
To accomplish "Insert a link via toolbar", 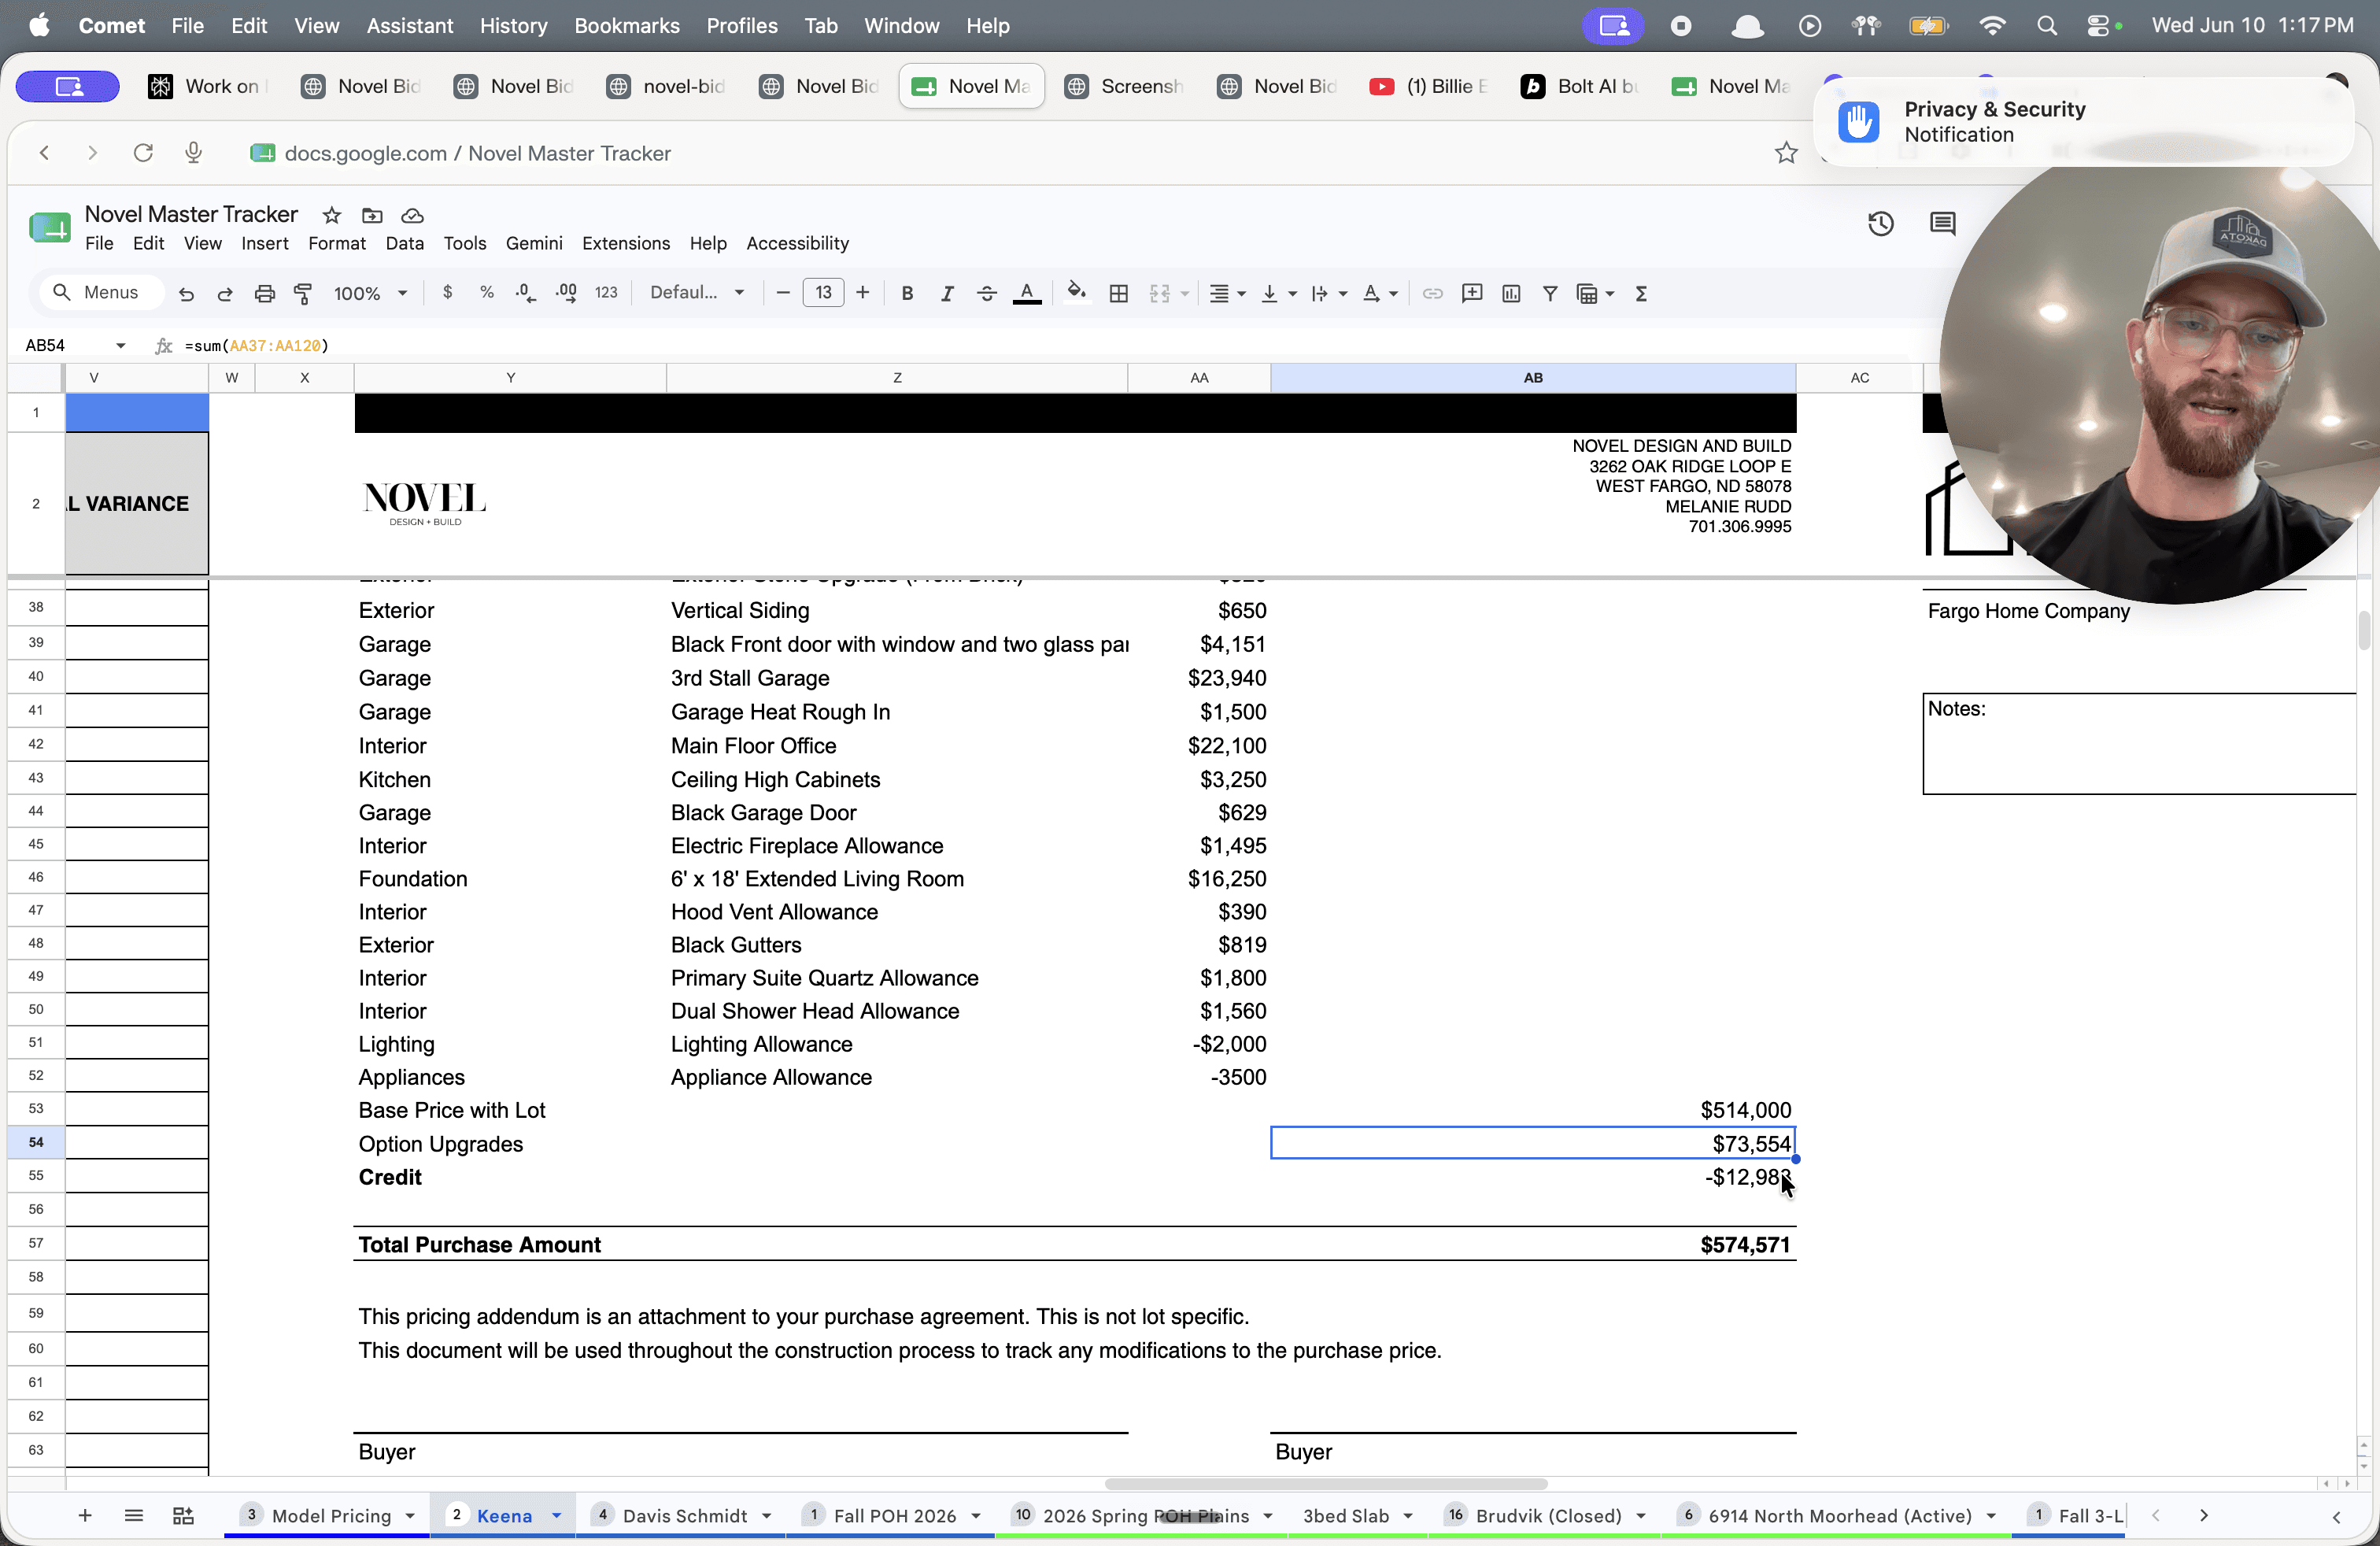I will (1432, 293).
